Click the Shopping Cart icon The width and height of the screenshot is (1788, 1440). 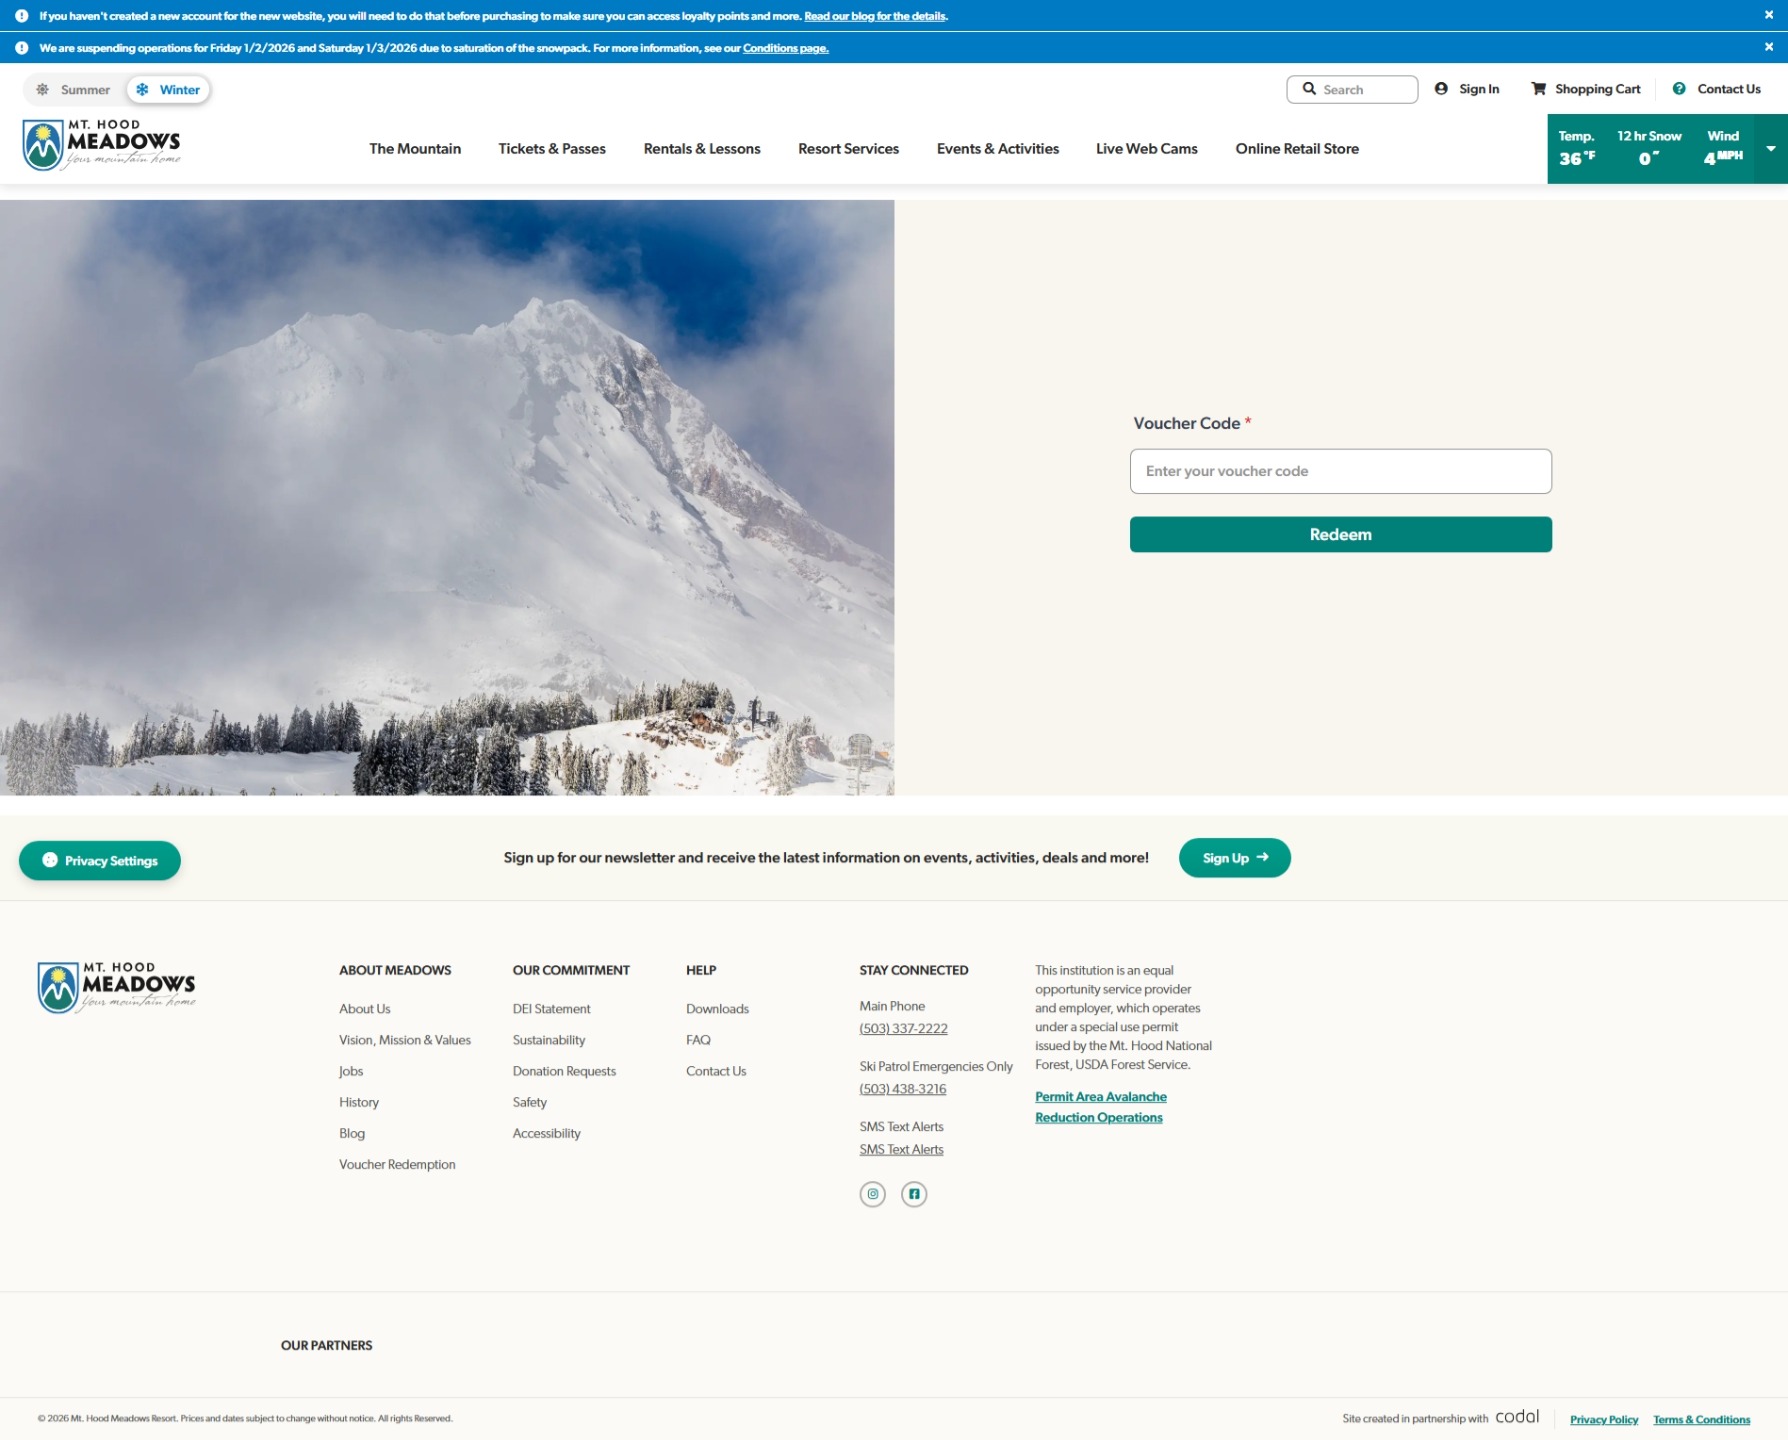coord(1538,89)
